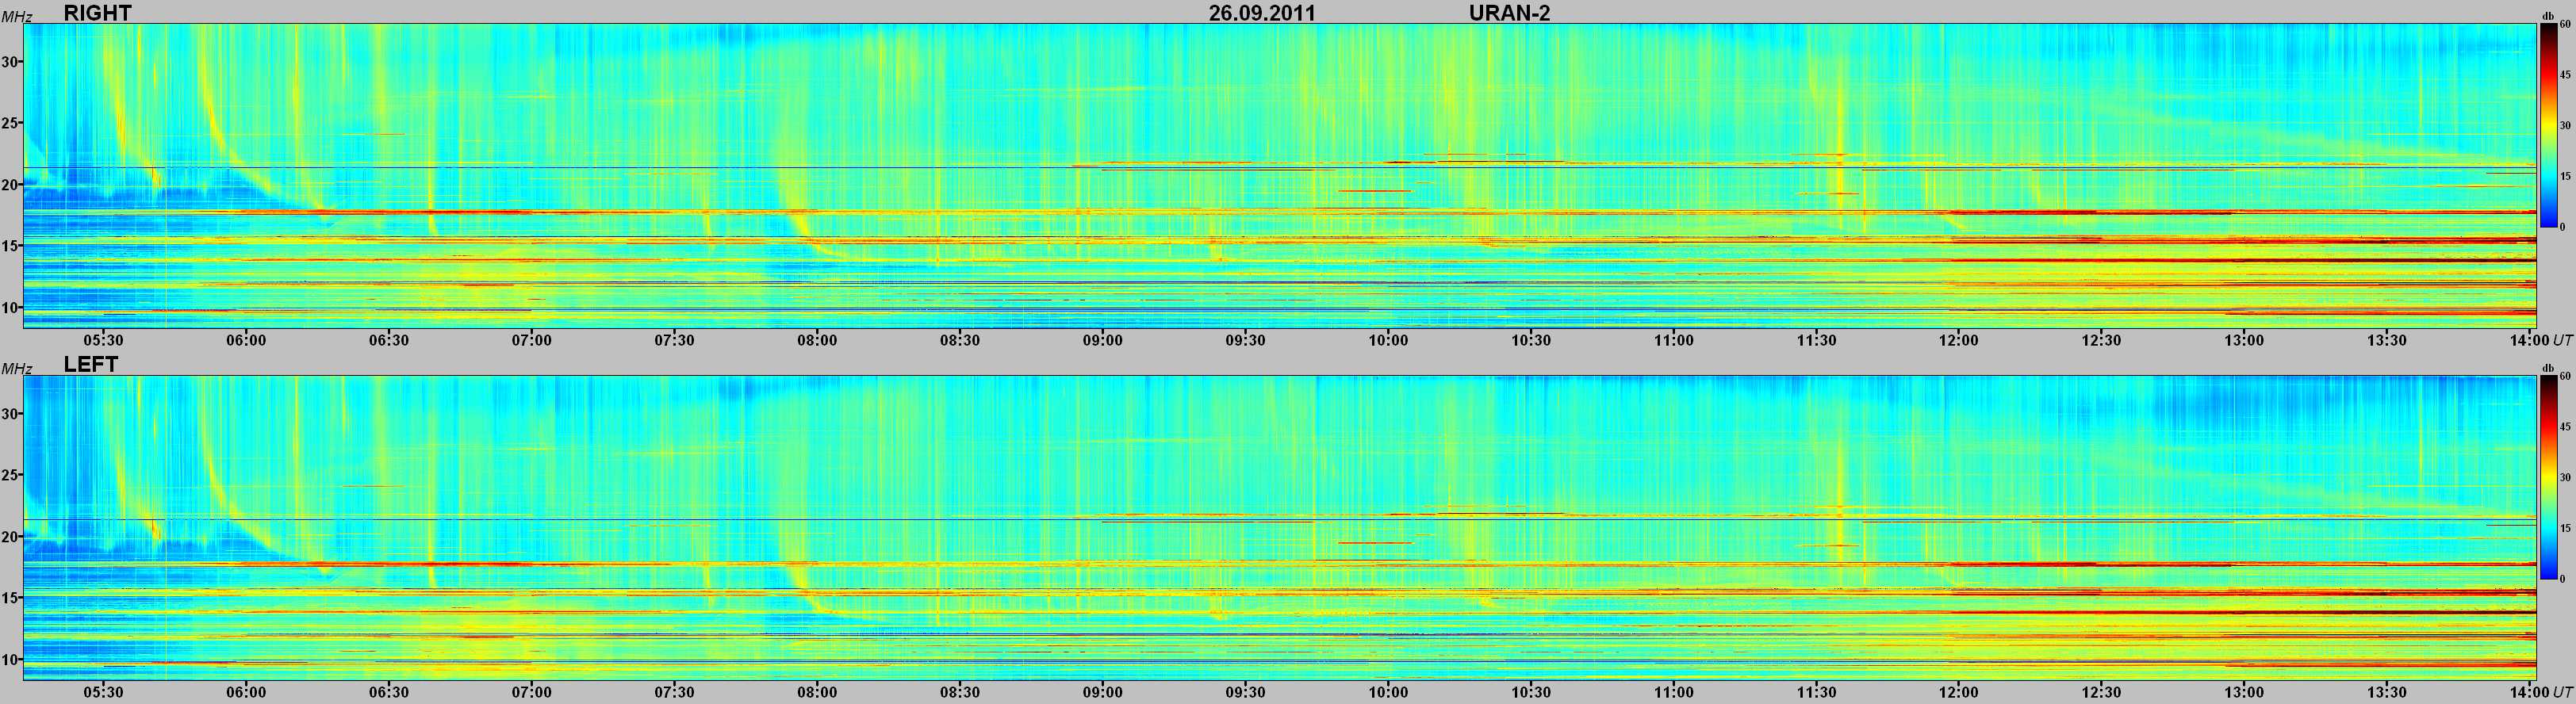Select the 06:30 tick on lower time axis
Viewport: 2576px width, 704px height.
[389, 692]
